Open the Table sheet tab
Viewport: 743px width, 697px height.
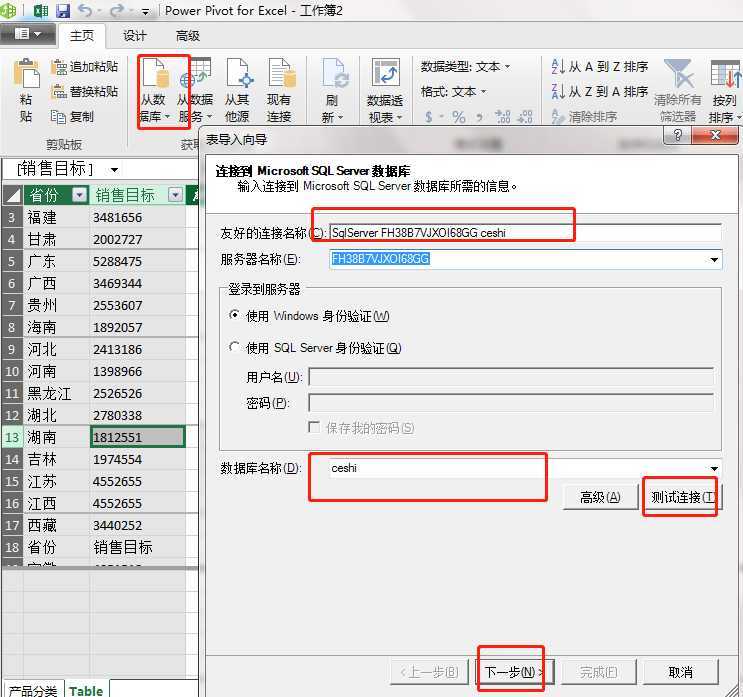coord(86,690)
